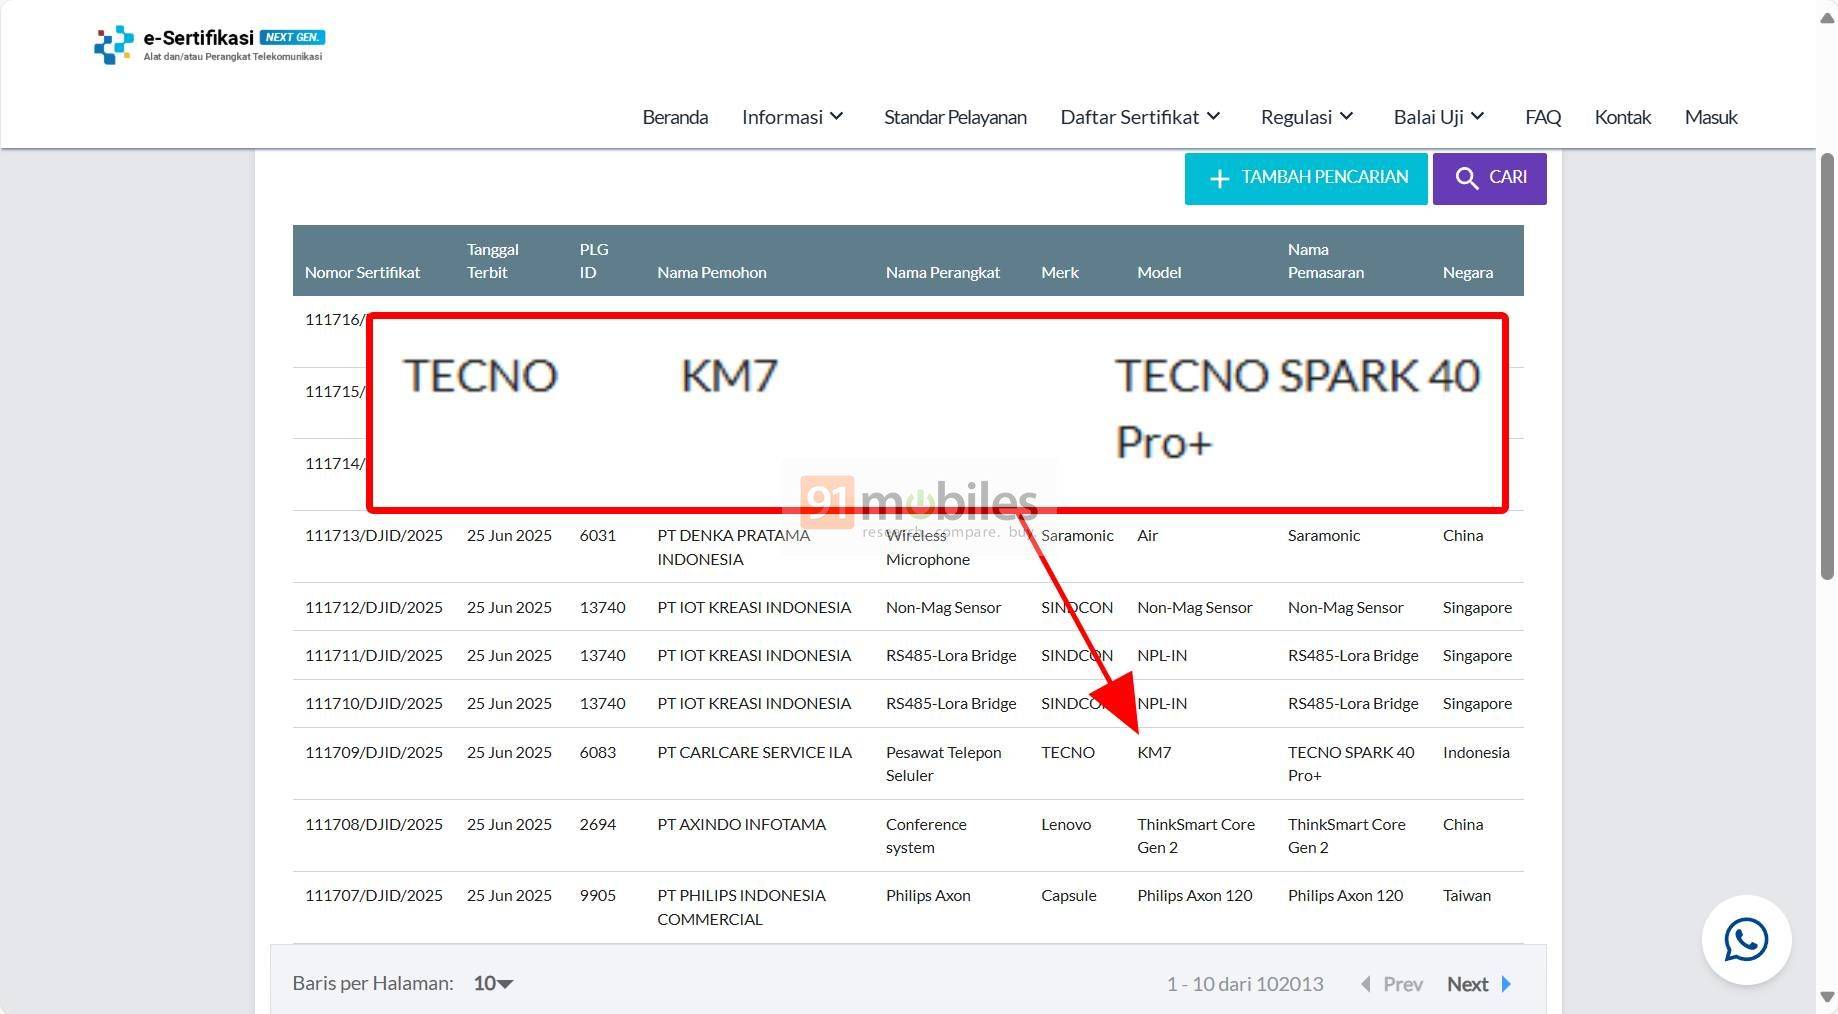Click the 1 - 10 dari 102013 count
The height and width of the screenshot is (1014, 1838).
click(1245, 984)
